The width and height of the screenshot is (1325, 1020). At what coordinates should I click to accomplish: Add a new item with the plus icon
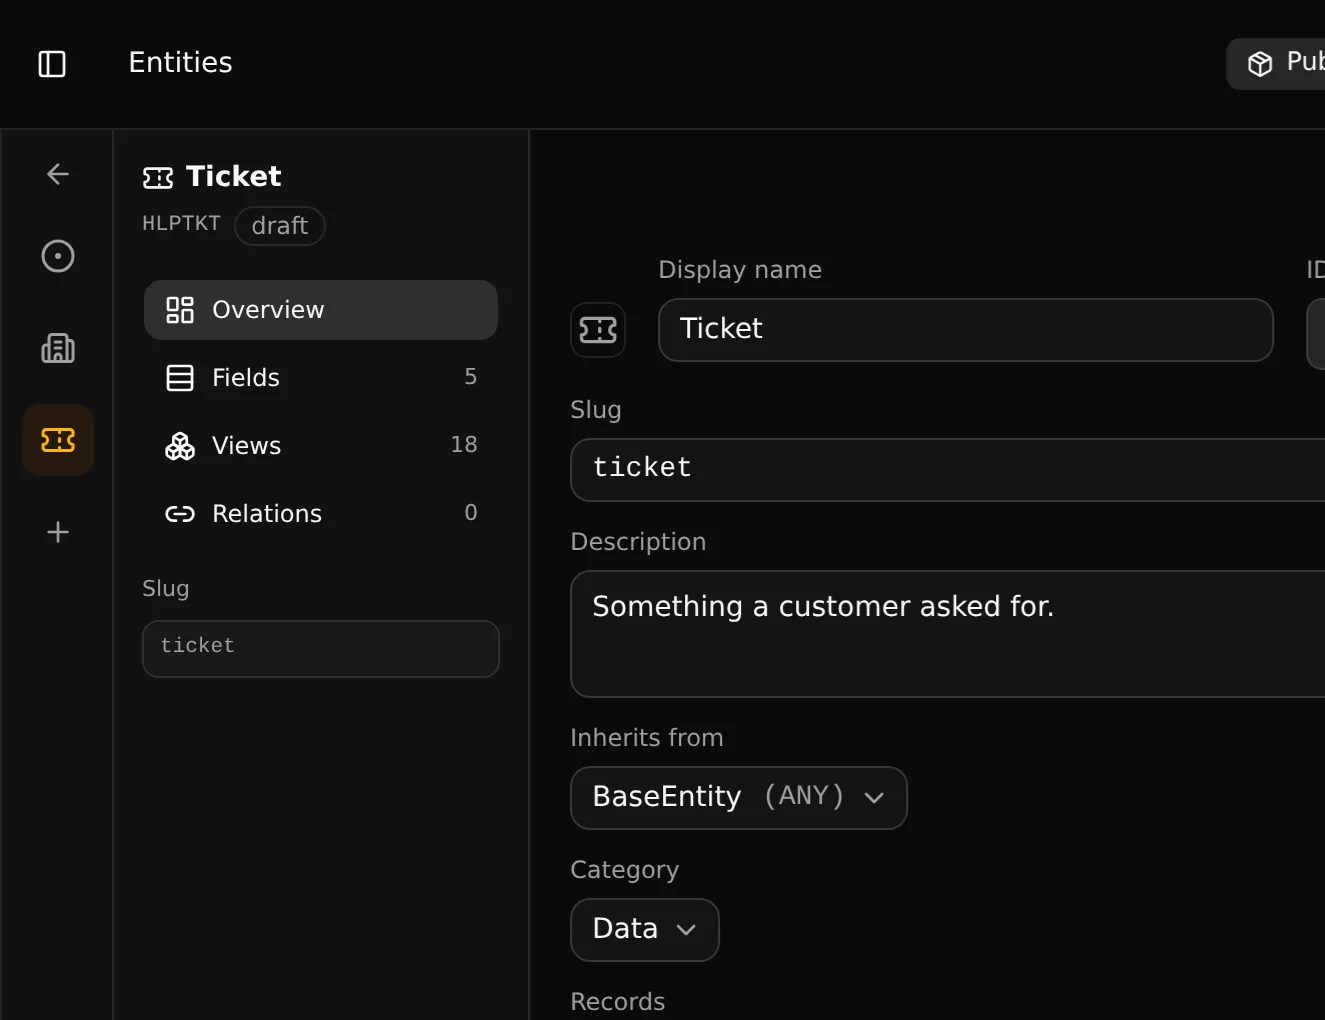tap(58, 532)
